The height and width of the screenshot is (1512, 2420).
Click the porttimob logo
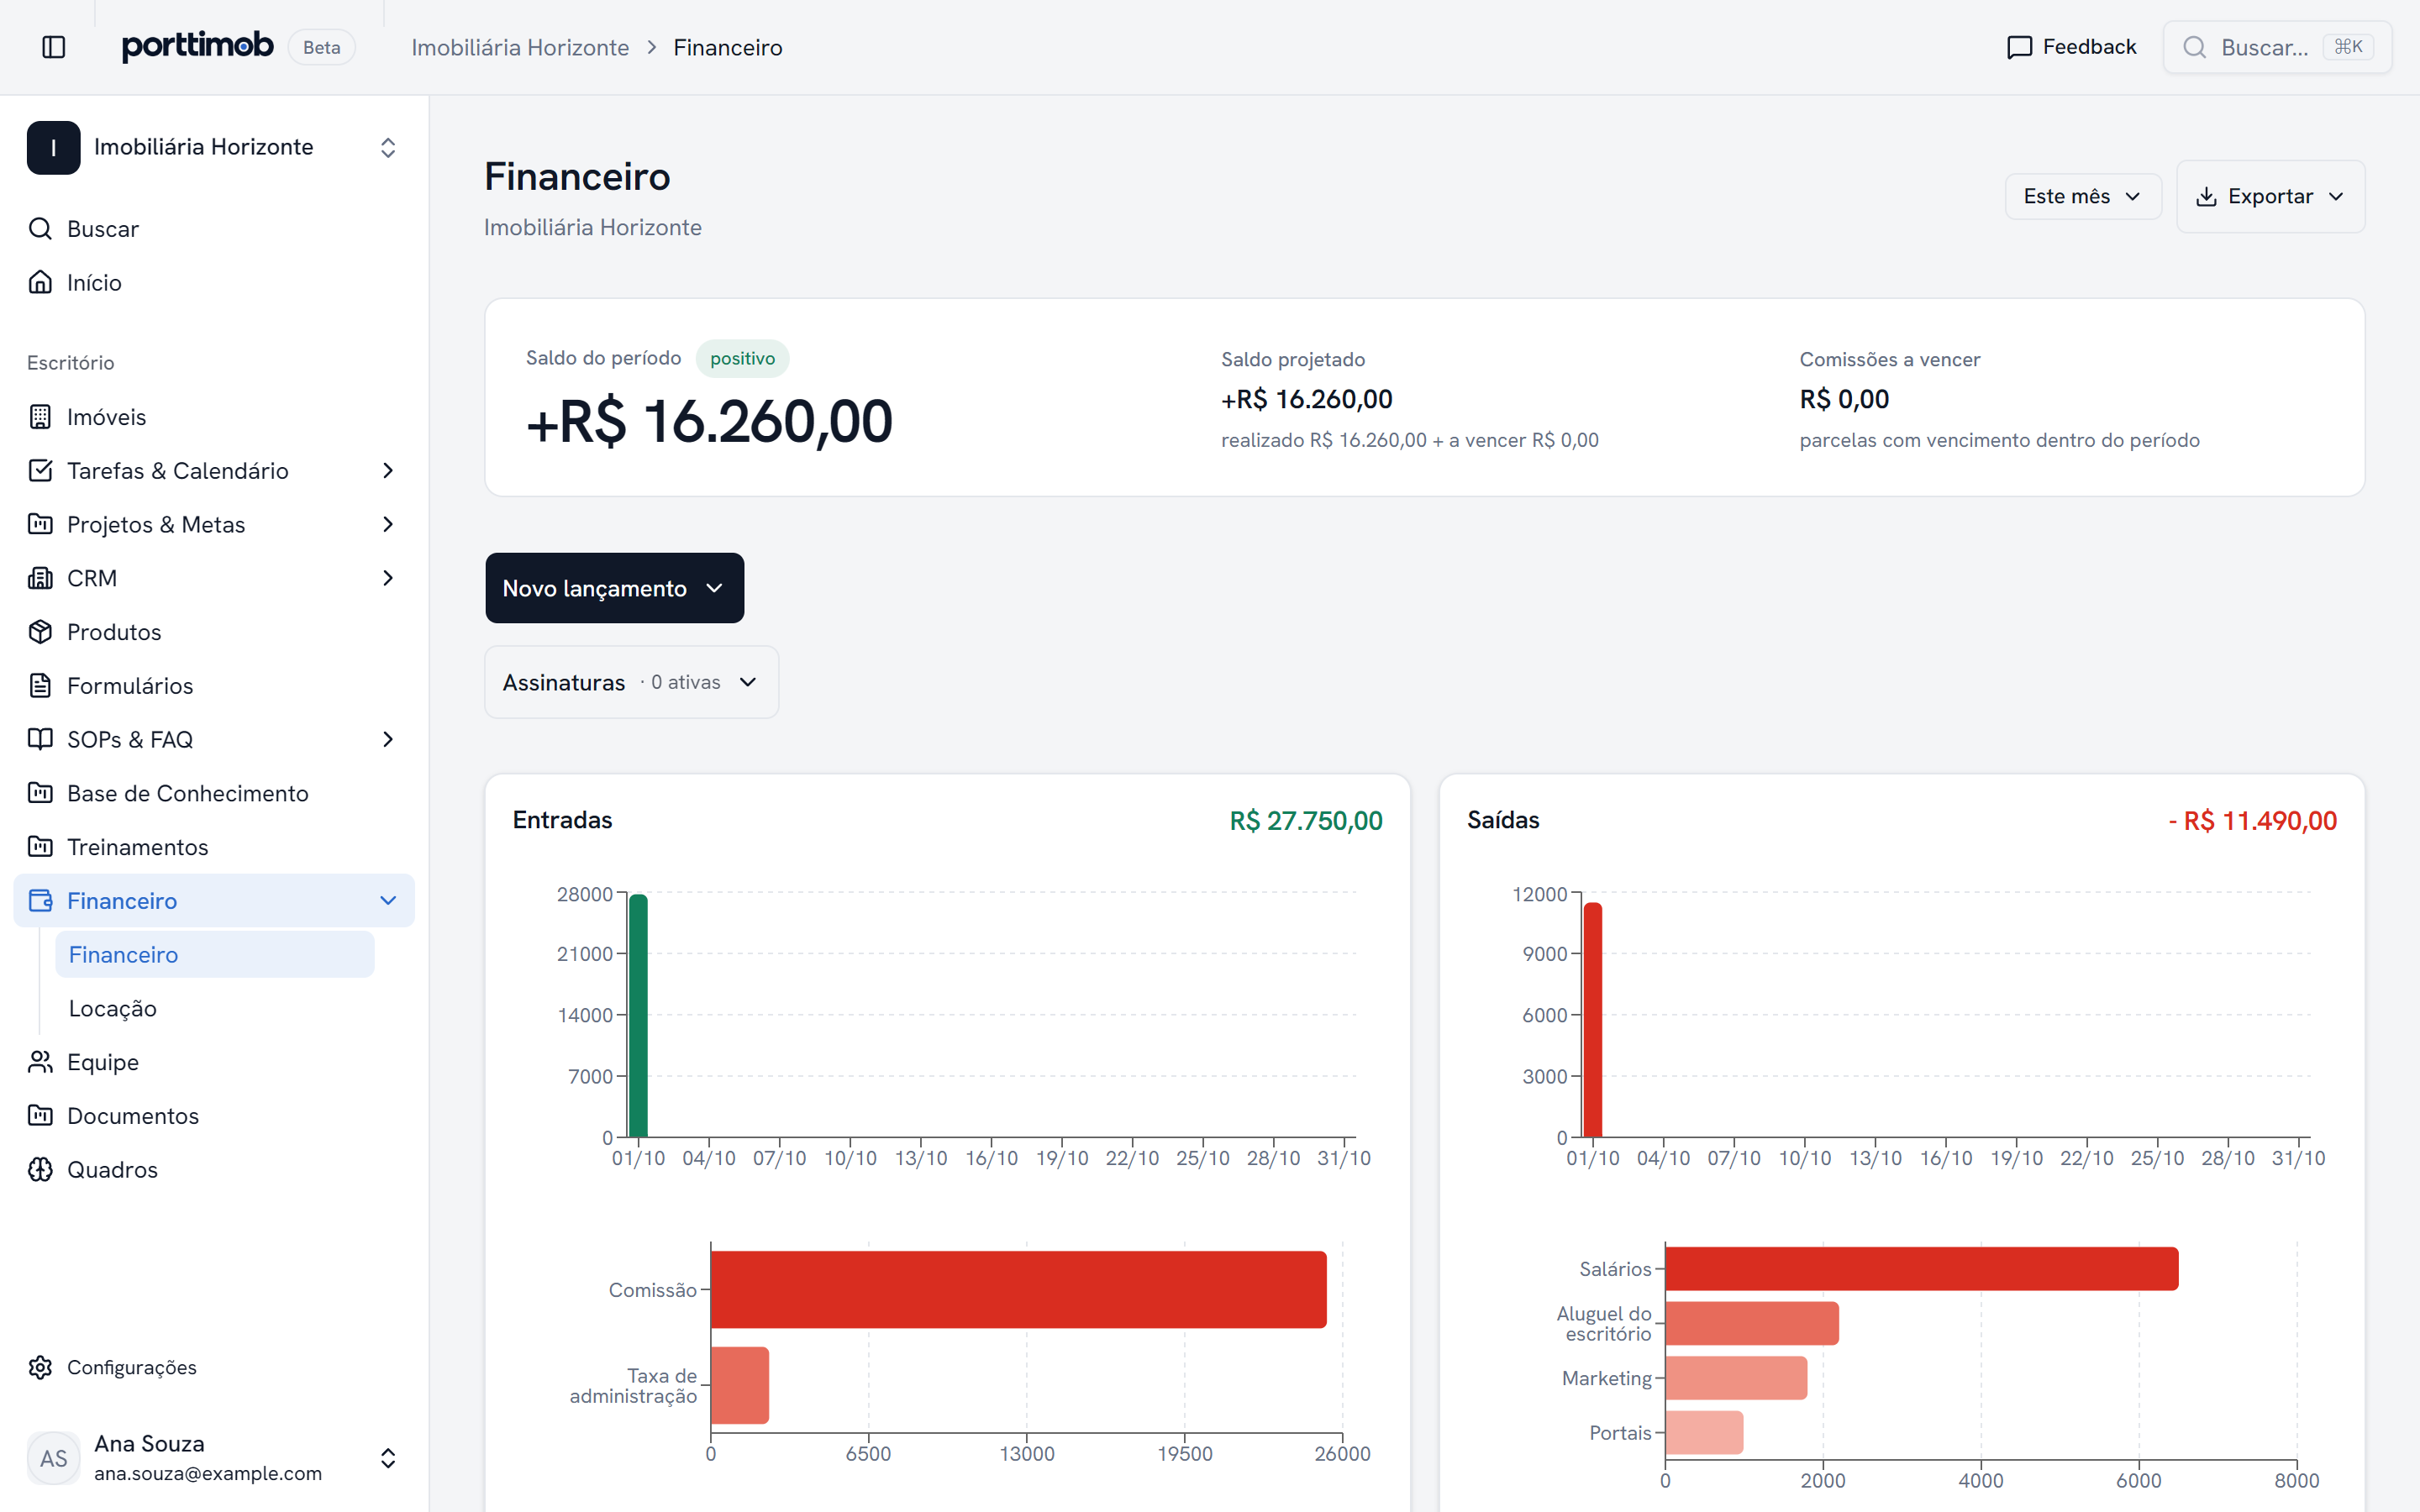pos(197,46)
